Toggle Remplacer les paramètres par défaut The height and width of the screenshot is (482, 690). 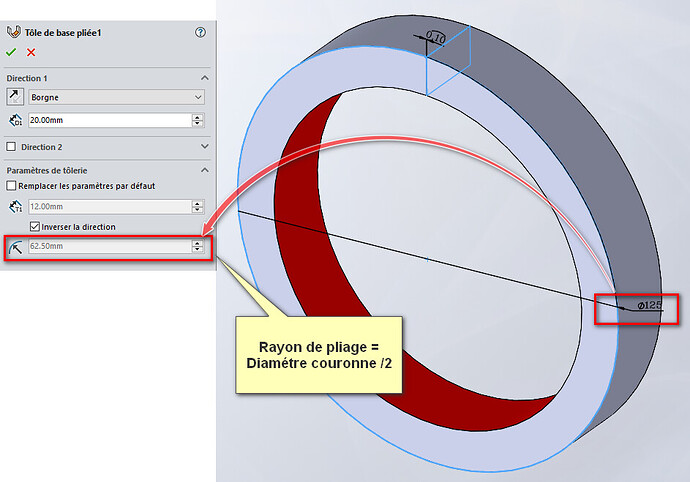tap(12, 186)
